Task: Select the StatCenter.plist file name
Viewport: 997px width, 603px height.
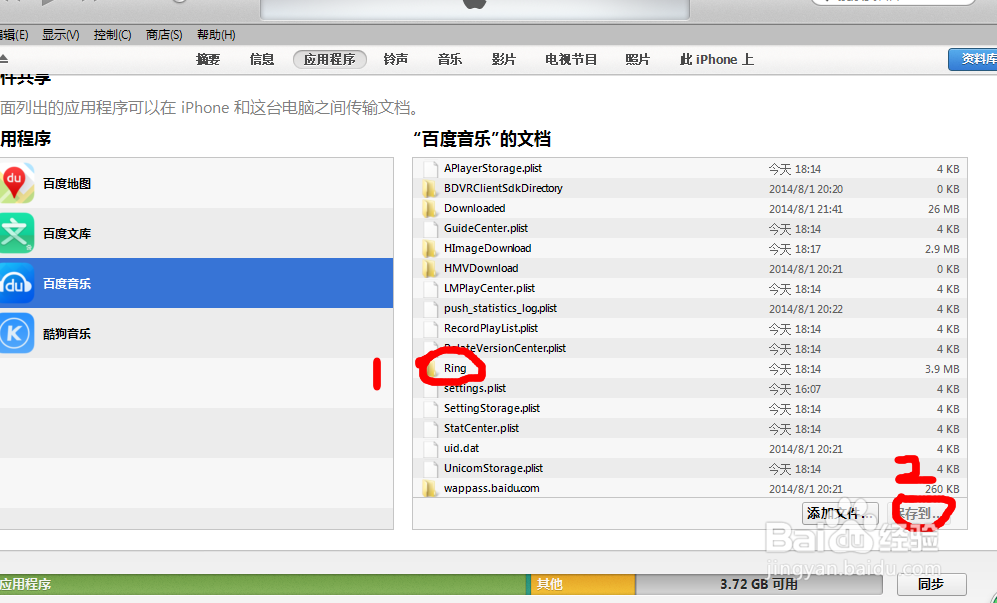Action: click(x=481, y=428)
